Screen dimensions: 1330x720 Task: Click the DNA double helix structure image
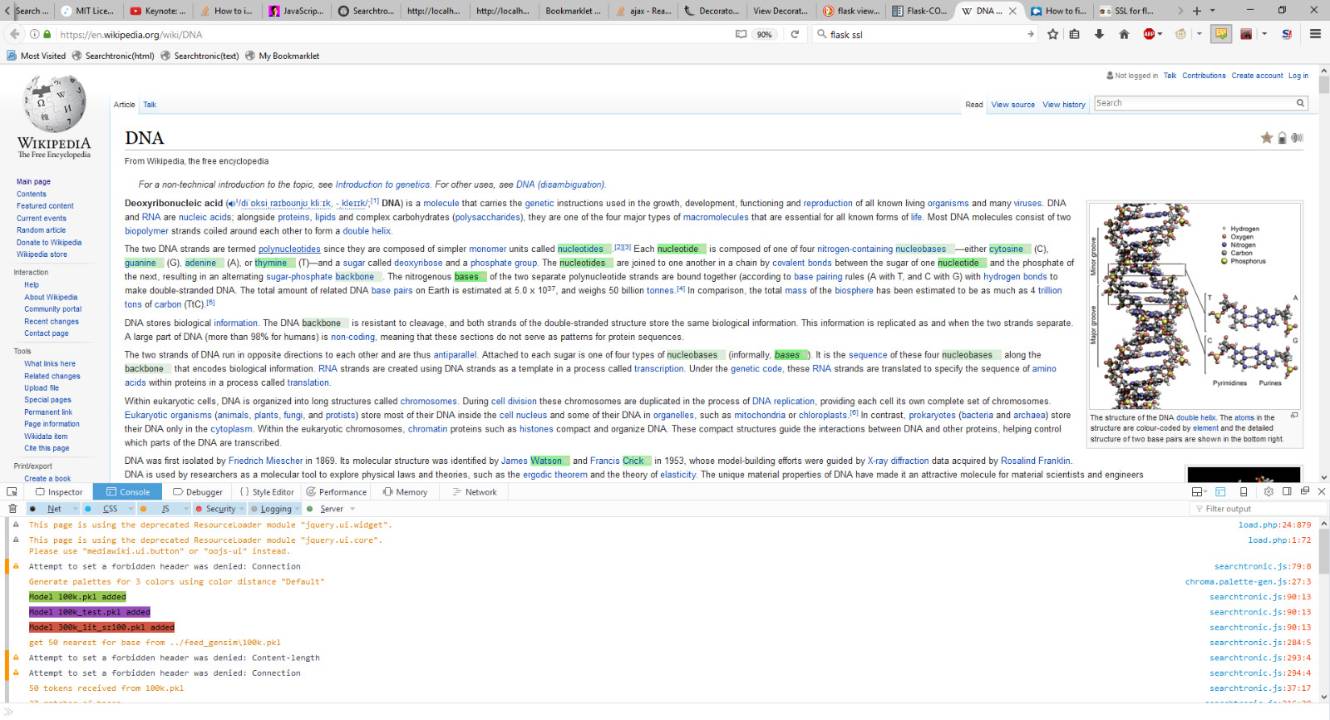[1194, 306]
